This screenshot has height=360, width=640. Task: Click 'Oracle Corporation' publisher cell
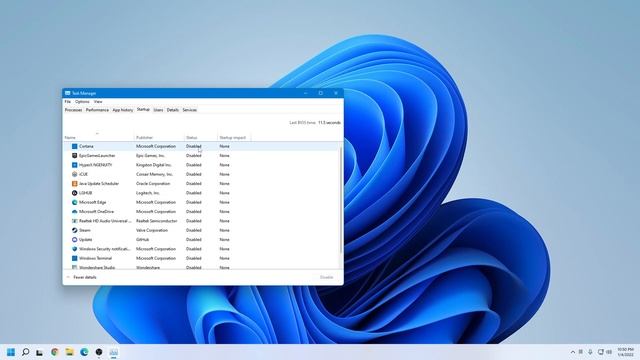click(153, 184)
